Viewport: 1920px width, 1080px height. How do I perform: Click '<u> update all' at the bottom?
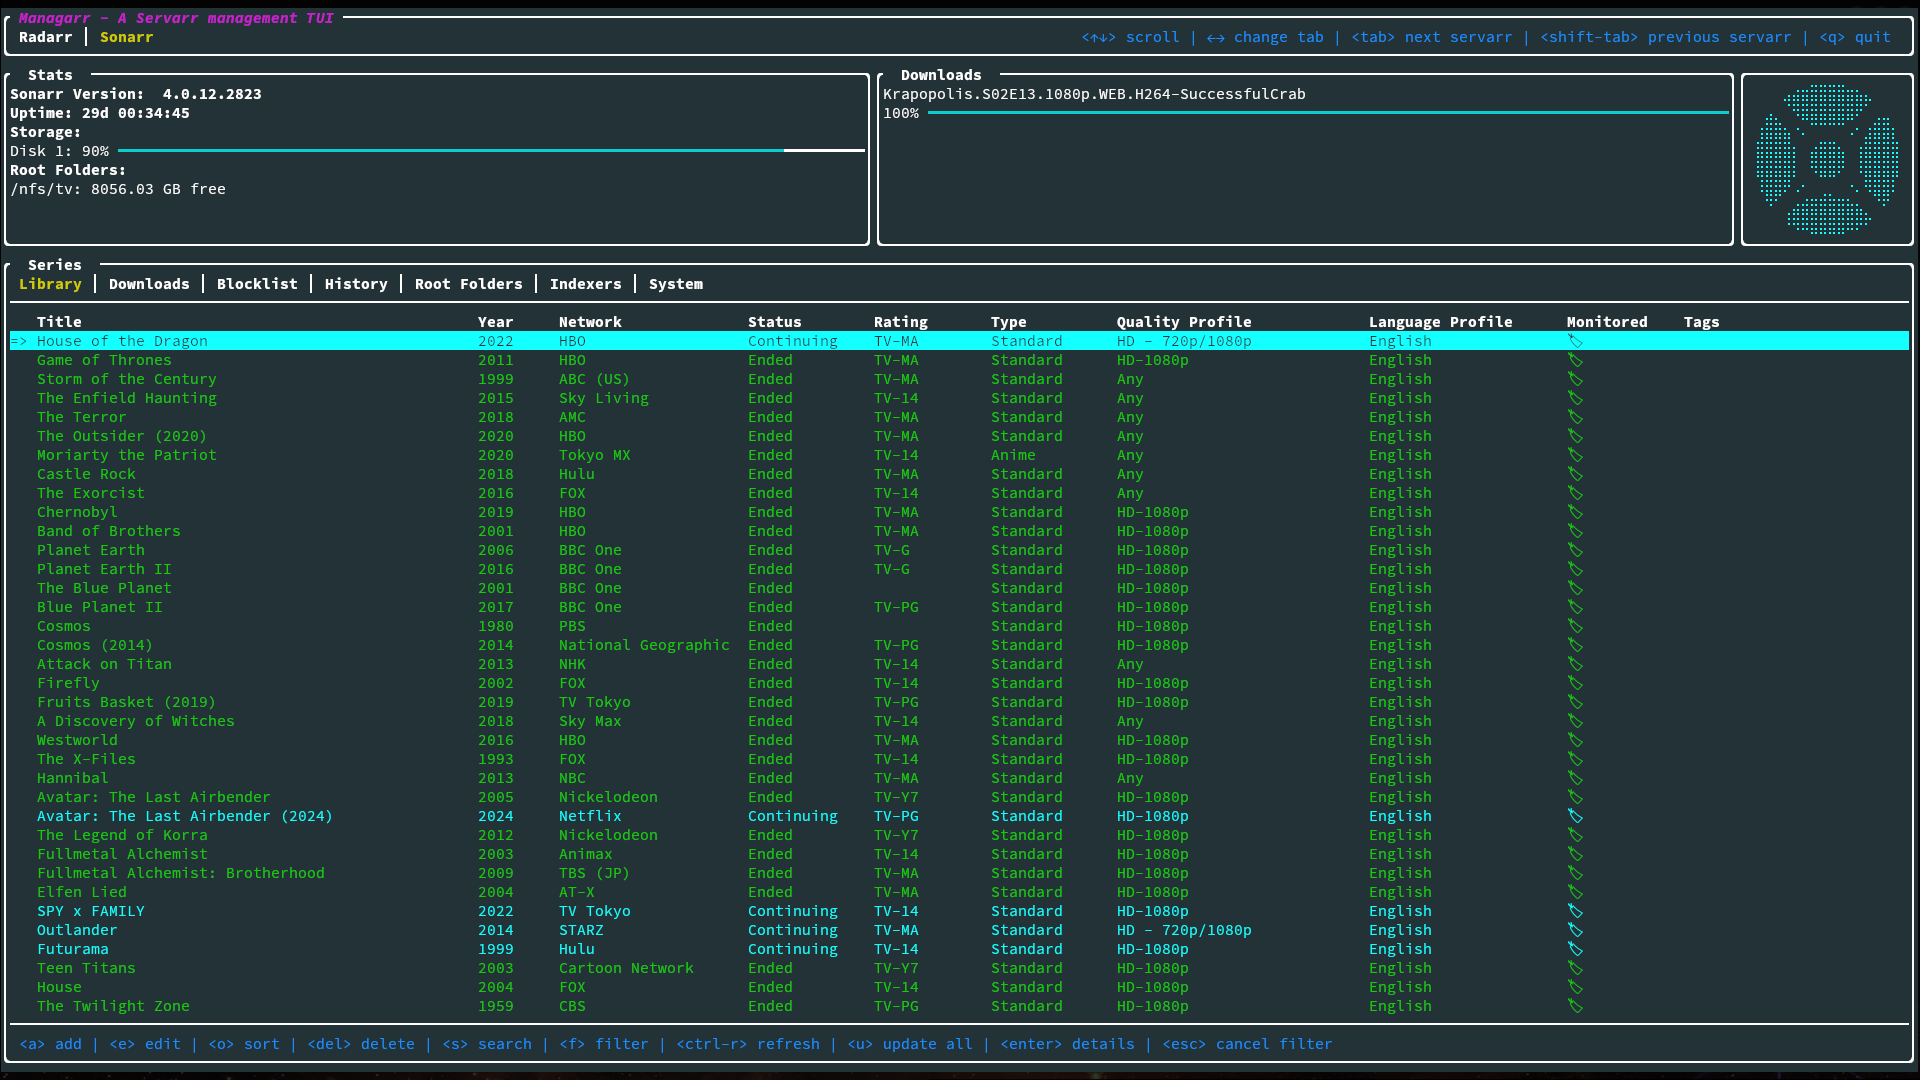(911, 1043)
